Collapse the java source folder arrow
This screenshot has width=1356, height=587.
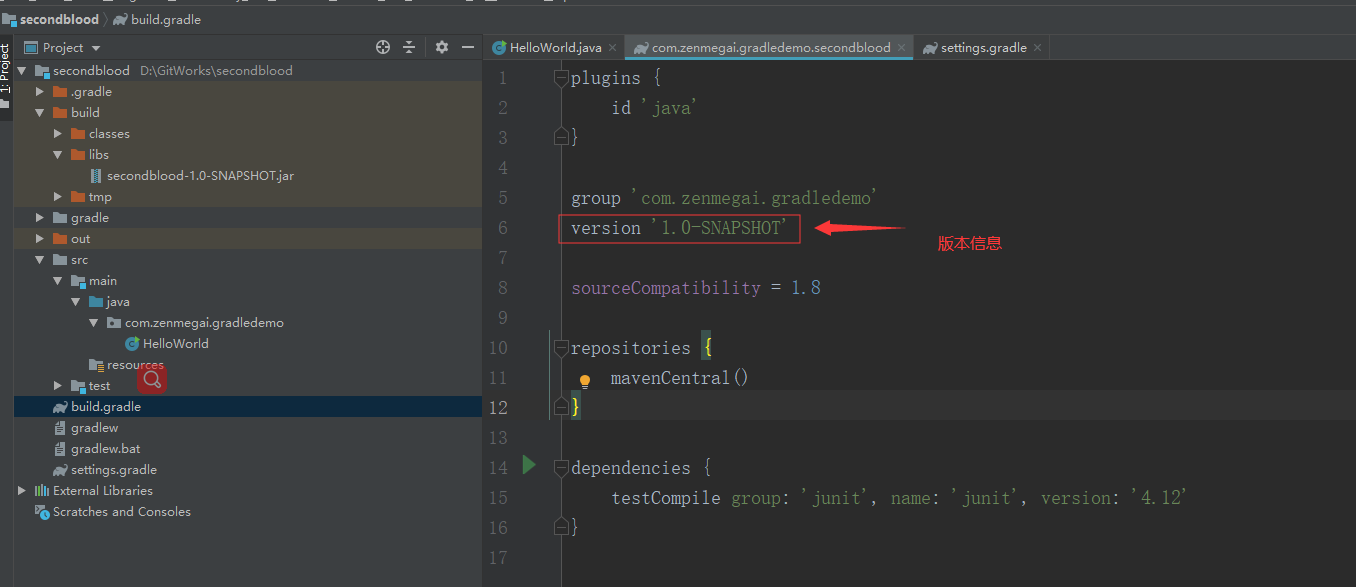tap(76, 302)
